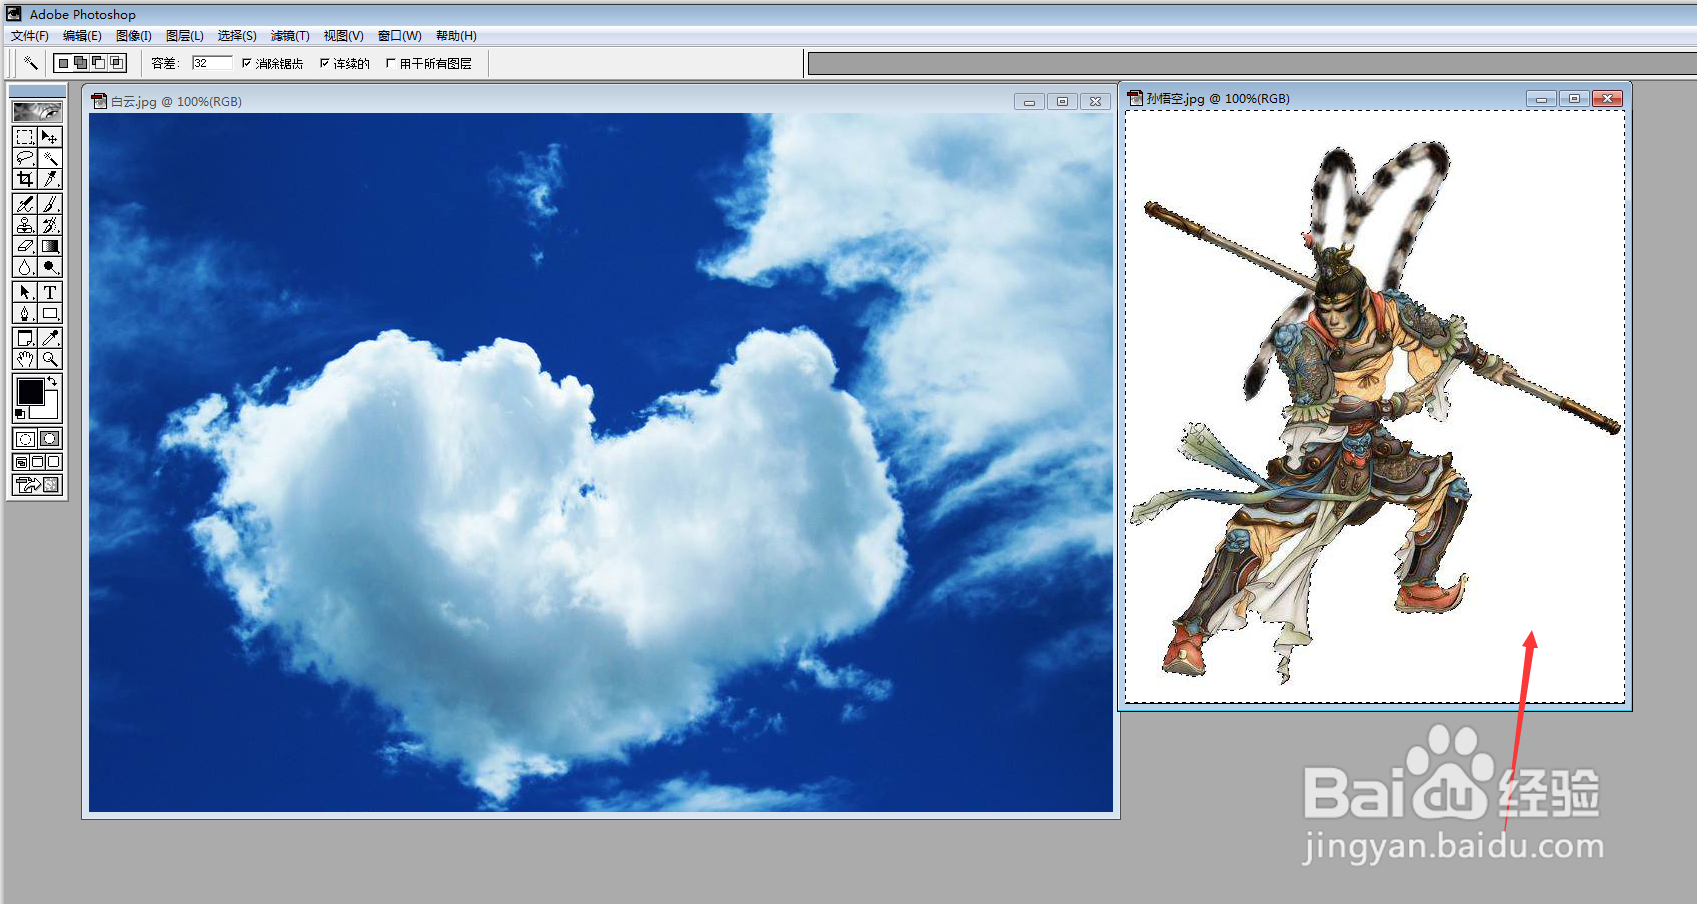Select the Clone Stamp tool
The height and width of the screenshot is (904, 1697).
[25, 225]
